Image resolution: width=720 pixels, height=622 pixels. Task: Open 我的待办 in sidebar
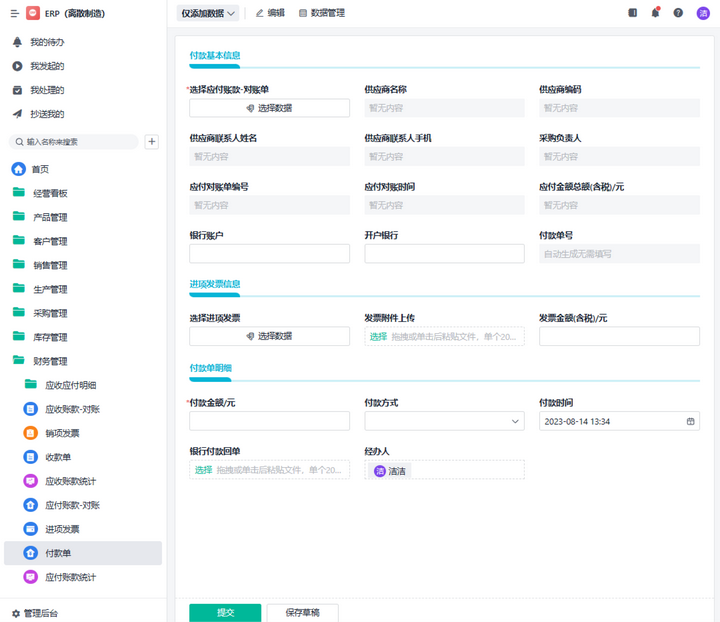pyautogui.click(x=47, y=42)
